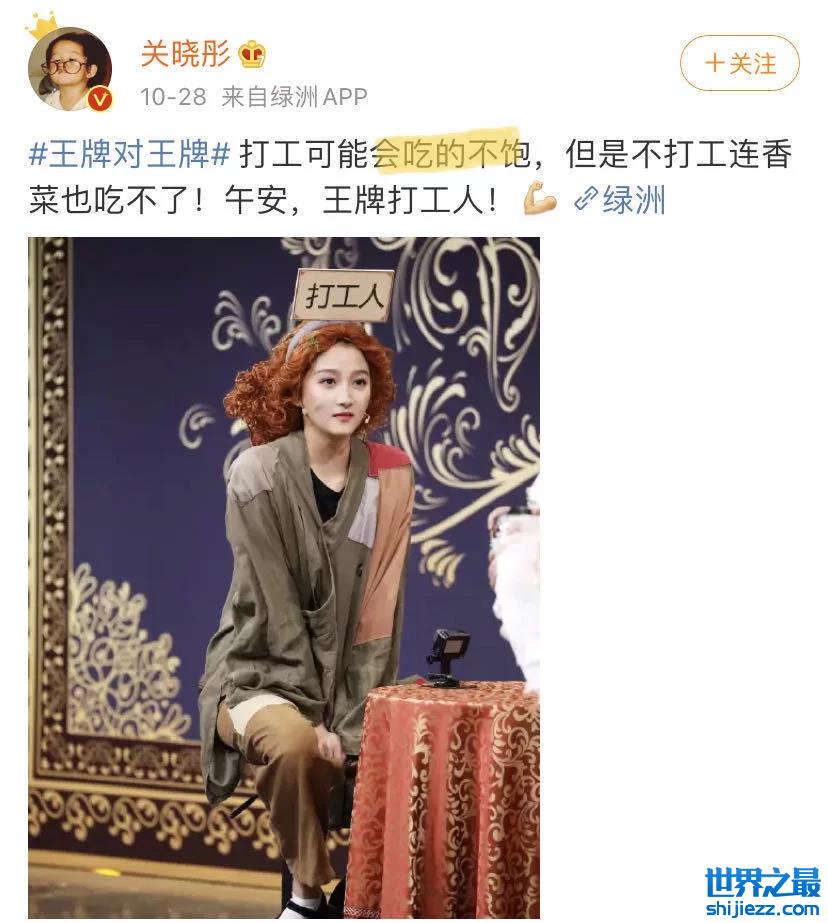
Task: Click the 打工人 sign in the photo
Action: [344, 295]
